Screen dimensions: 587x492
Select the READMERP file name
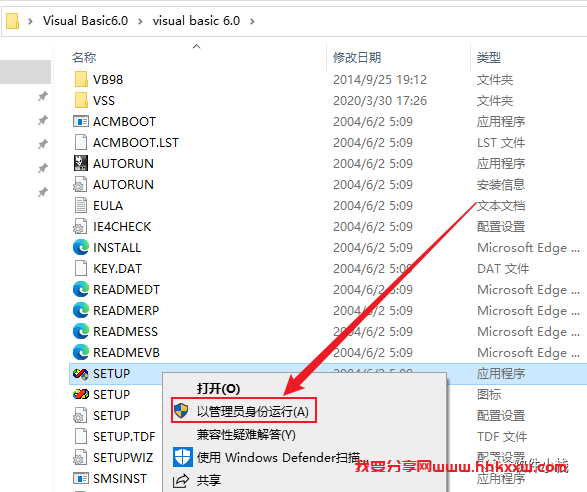pyautogui.click(x=126, y=310)
